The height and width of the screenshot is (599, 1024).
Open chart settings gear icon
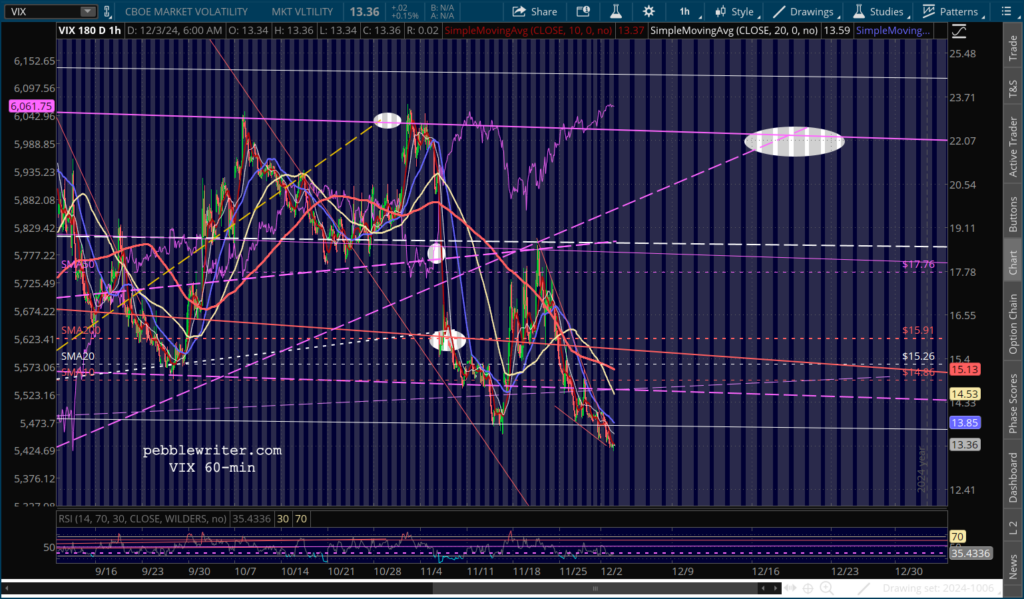click(x=648, y=11)
